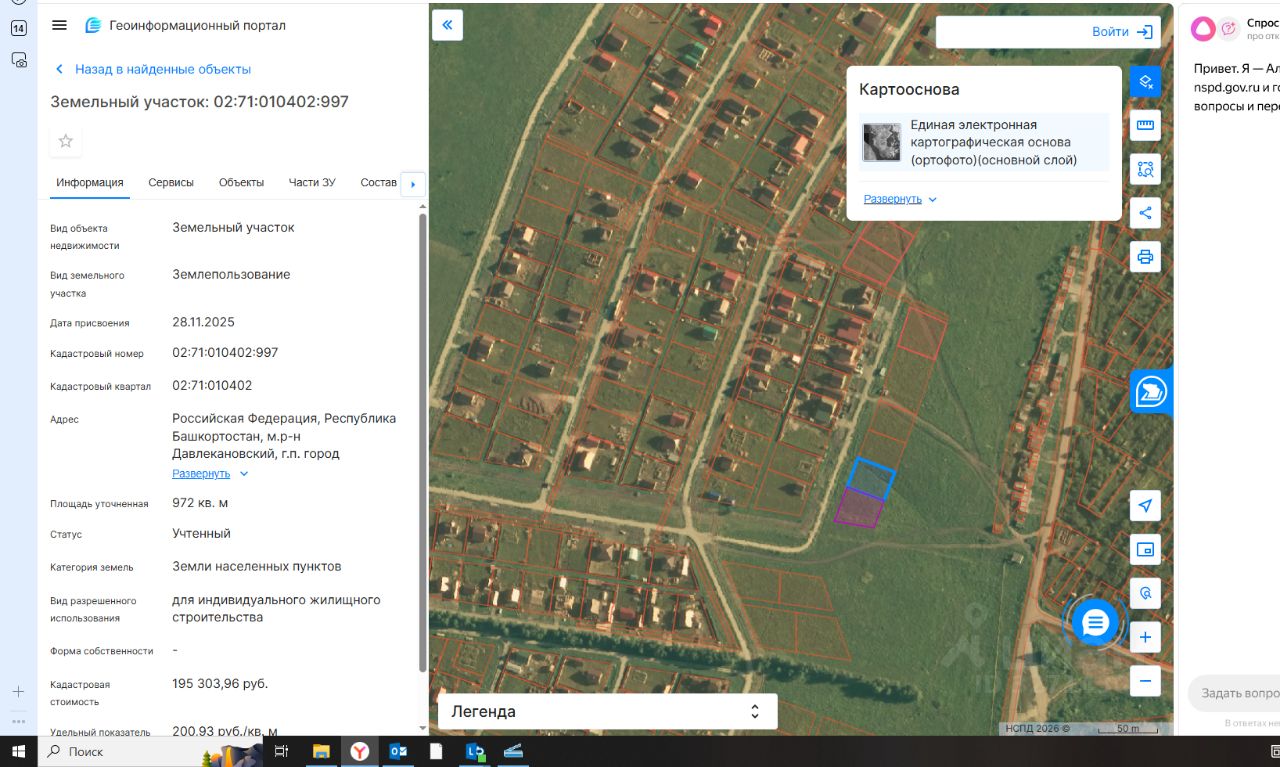Open the blue map assistant side tab
Image resolution: width=1280 pixels, height=767 pixels.
pos(1151,391)
